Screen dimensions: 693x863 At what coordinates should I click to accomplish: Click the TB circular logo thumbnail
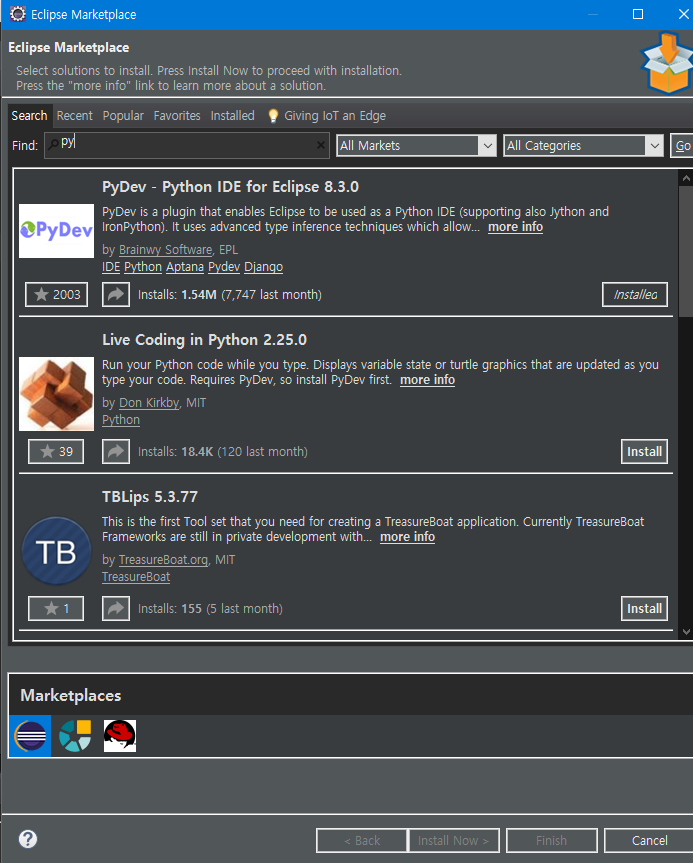point(57,551)
